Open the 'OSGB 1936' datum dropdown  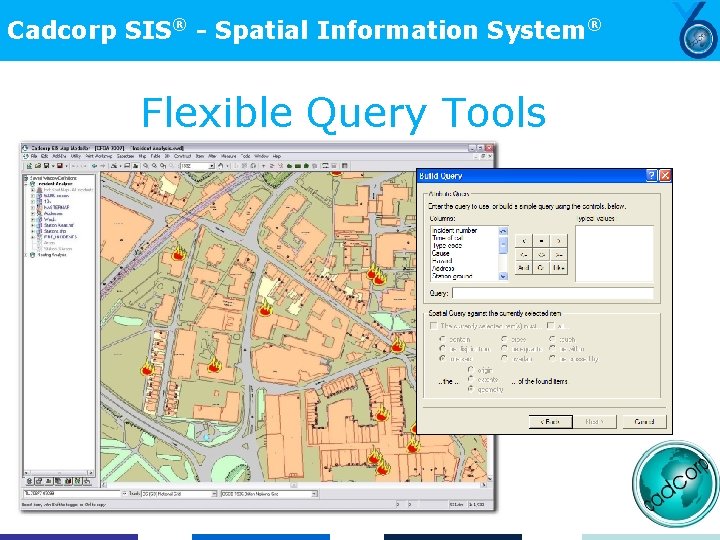[314, 494]
